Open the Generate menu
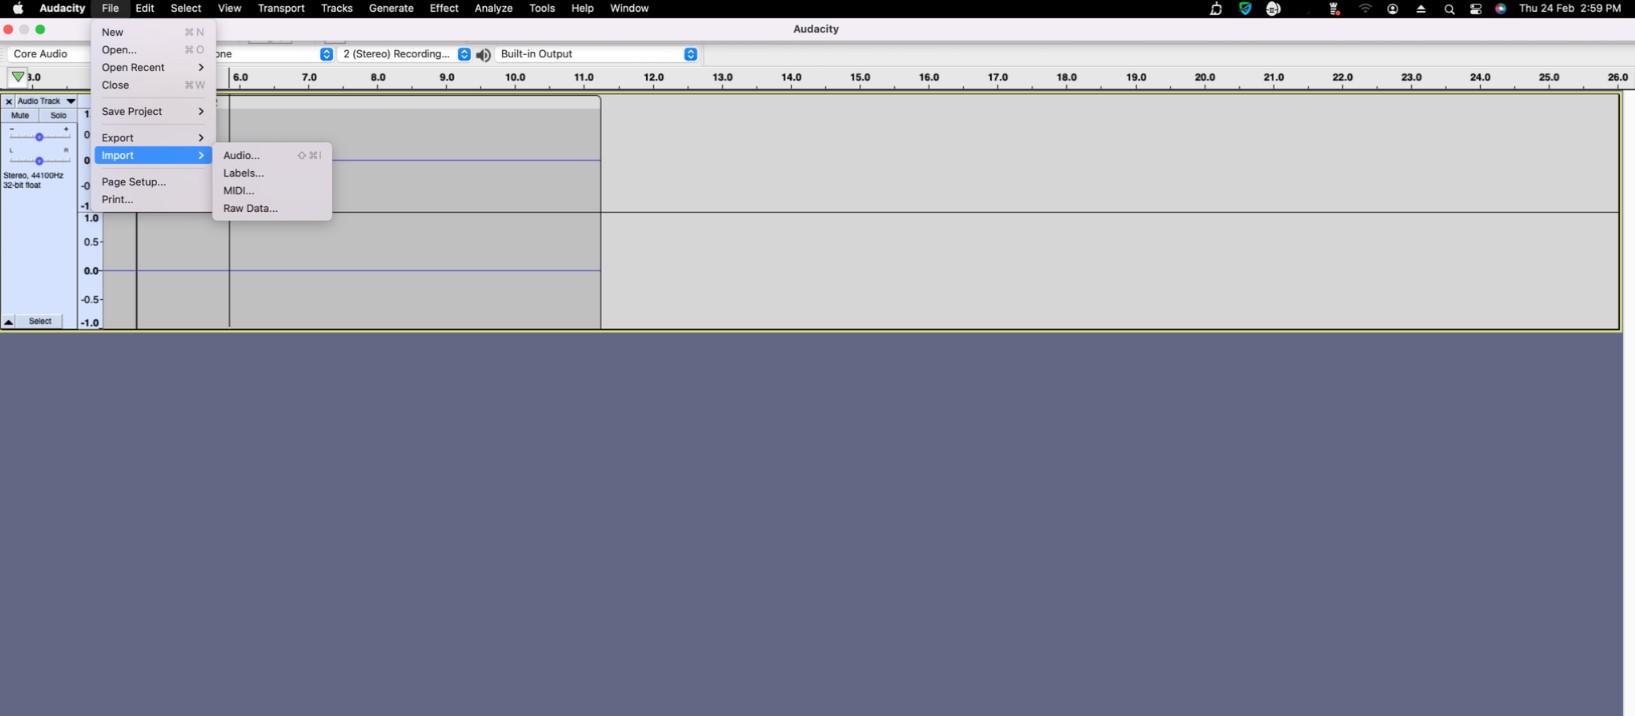1635x716 pixels. 391,9
